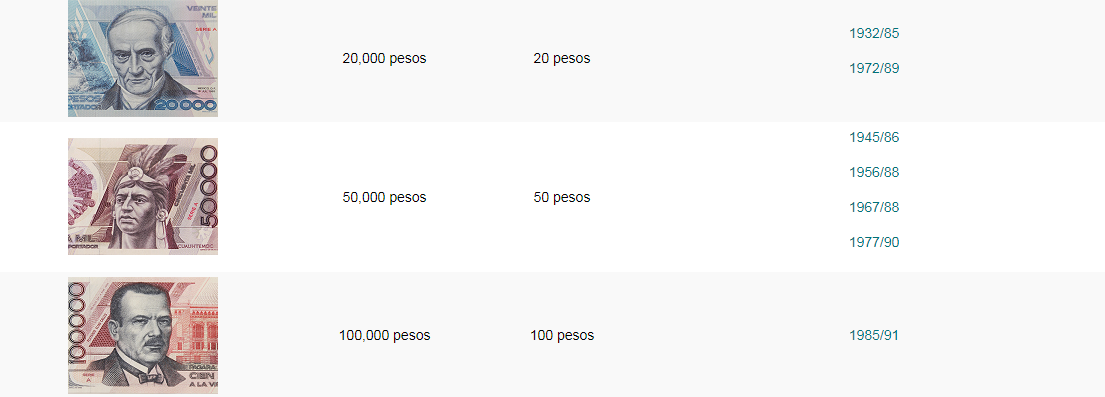Click the "20,000 pesos" cell text
This screenshot has width=1105, height=397.
pyautogui.click(x=384, y=59)
